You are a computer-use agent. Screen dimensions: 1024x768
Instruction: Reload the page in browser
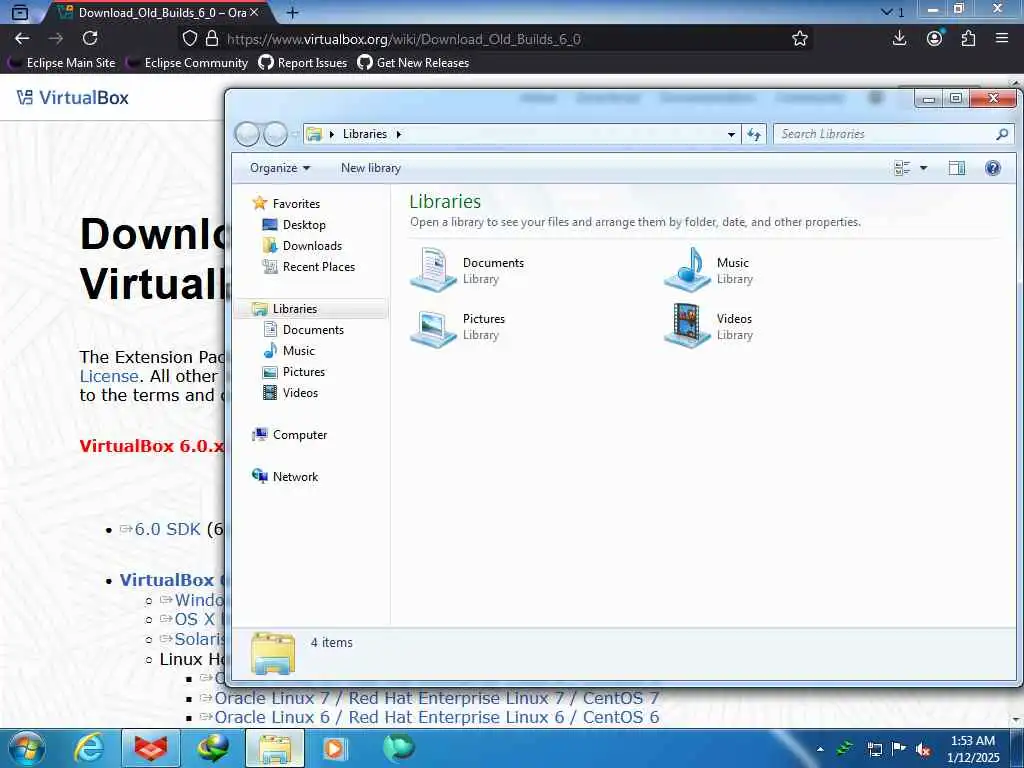(90, 39)
